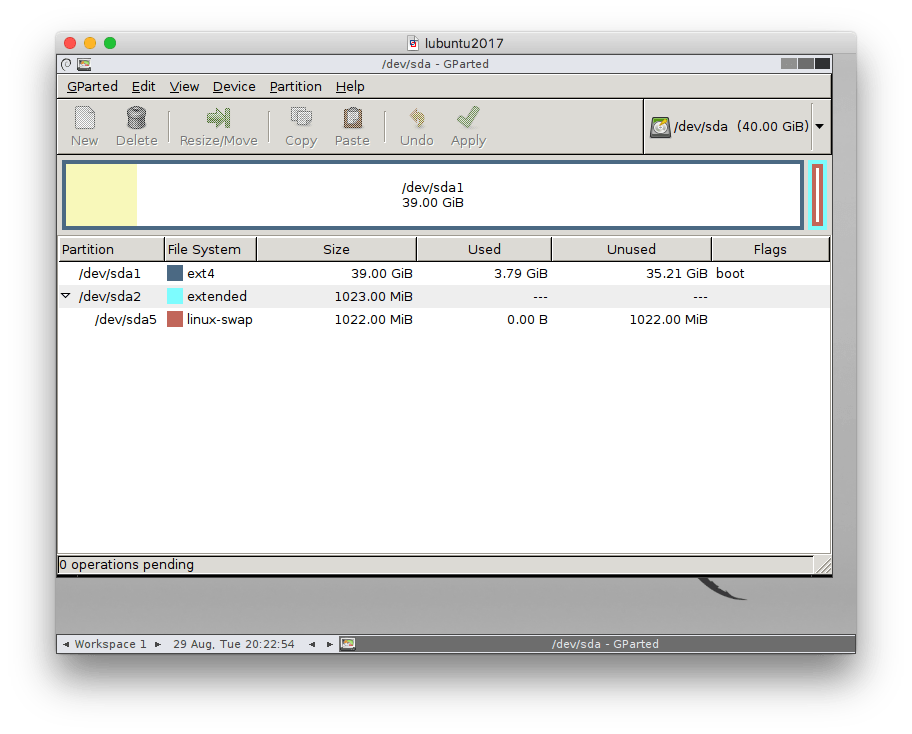
Task: Click the window resize grip at status bar corner
Action: tap(822, 565)
